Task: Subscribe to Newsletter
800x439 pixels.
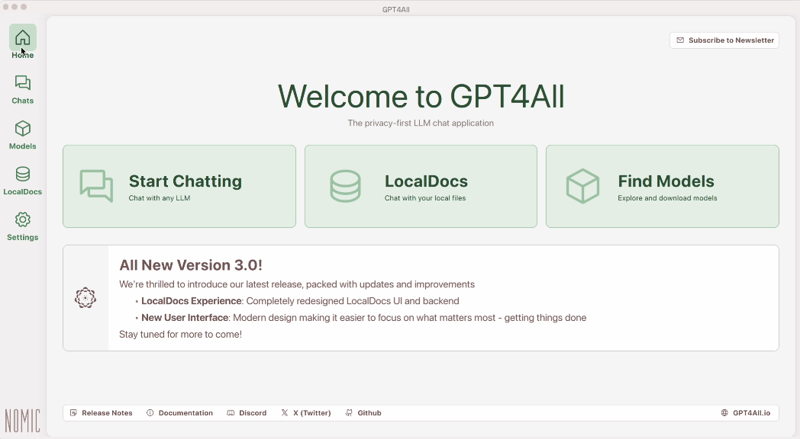Action: 724,40
